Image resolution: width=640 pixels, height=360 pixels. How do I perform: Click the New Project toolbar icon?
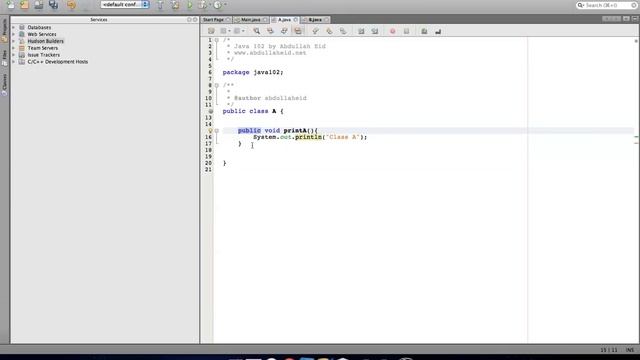pos(24,5)
